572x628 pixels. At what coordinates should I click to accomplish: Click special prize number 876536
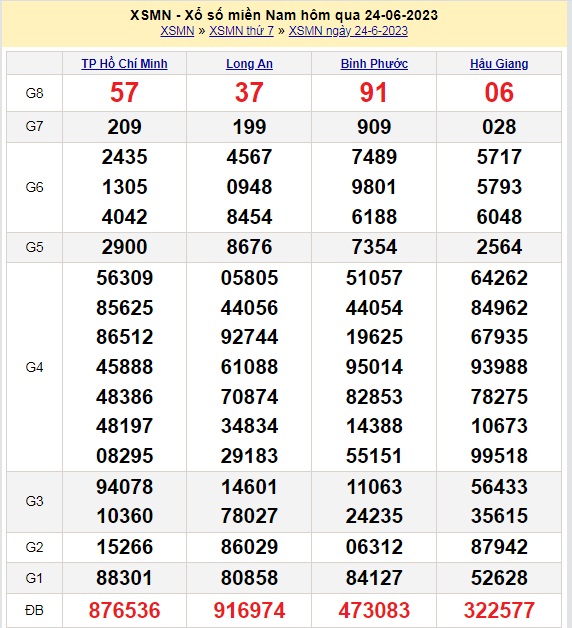click(x=125, y=610)
